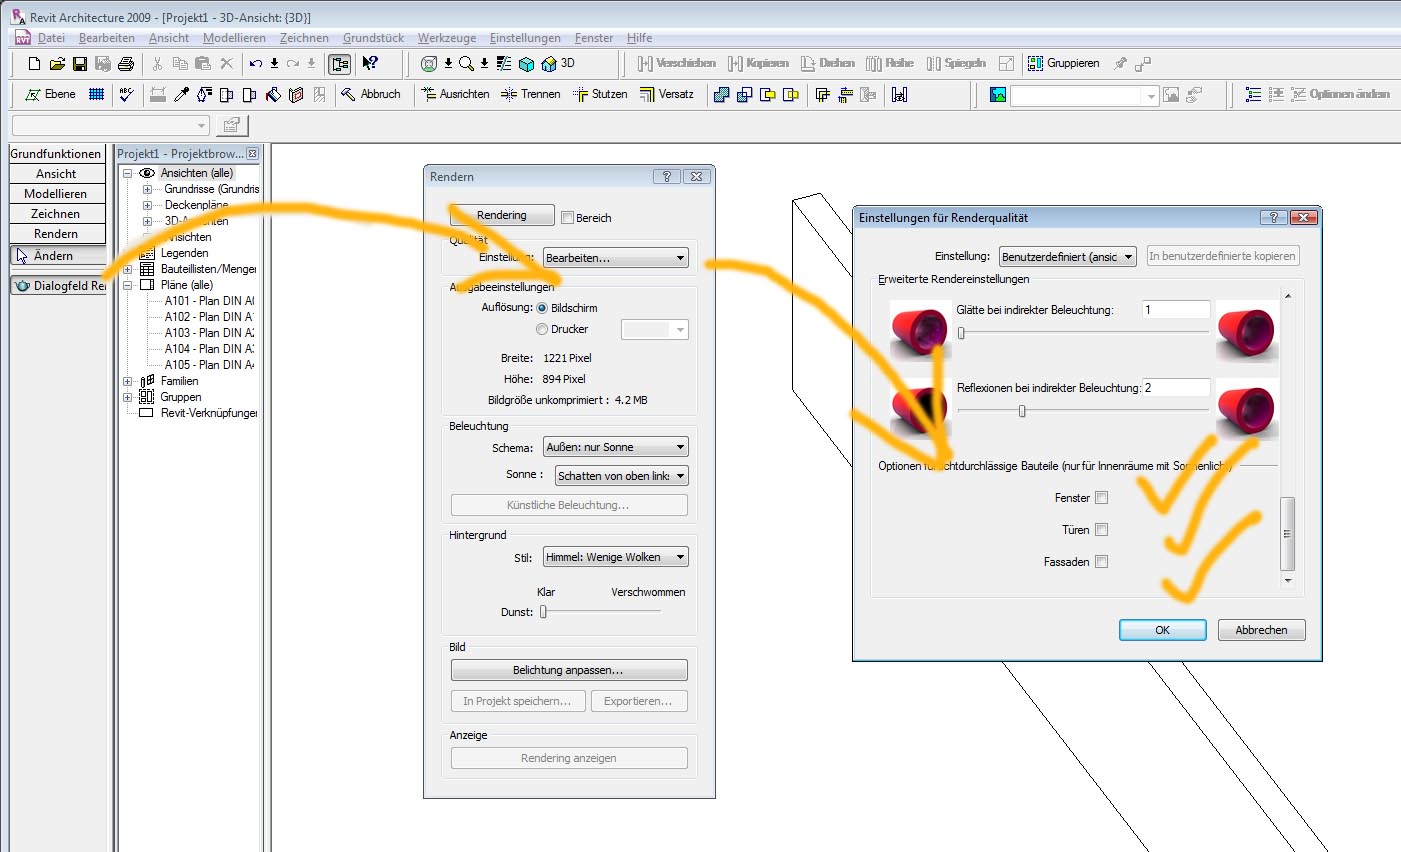The image size is (1401, 852).
Task: Click the Reflexionen value input field
Action: pyautogui.click(x=1176, y=388)
